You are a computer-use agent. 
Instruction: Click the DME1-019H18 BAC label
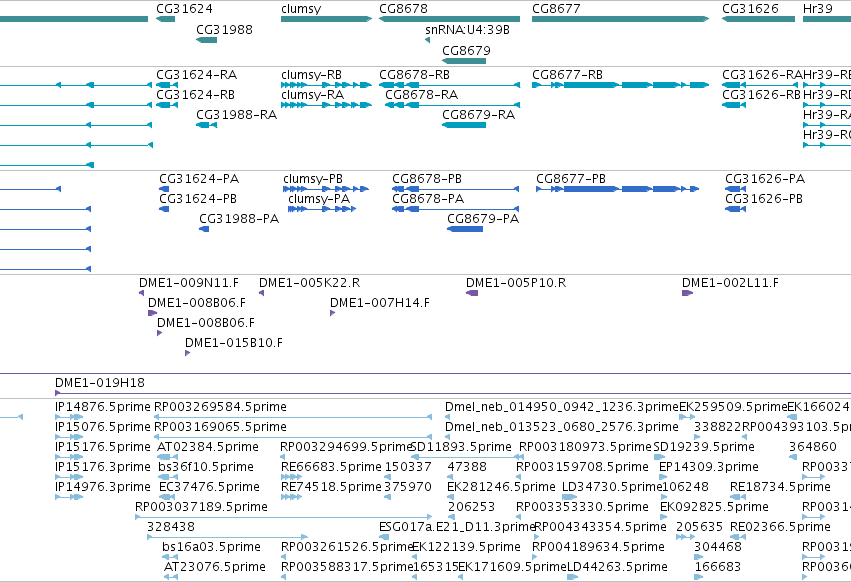pyautogui.click(x=100, y=383)
